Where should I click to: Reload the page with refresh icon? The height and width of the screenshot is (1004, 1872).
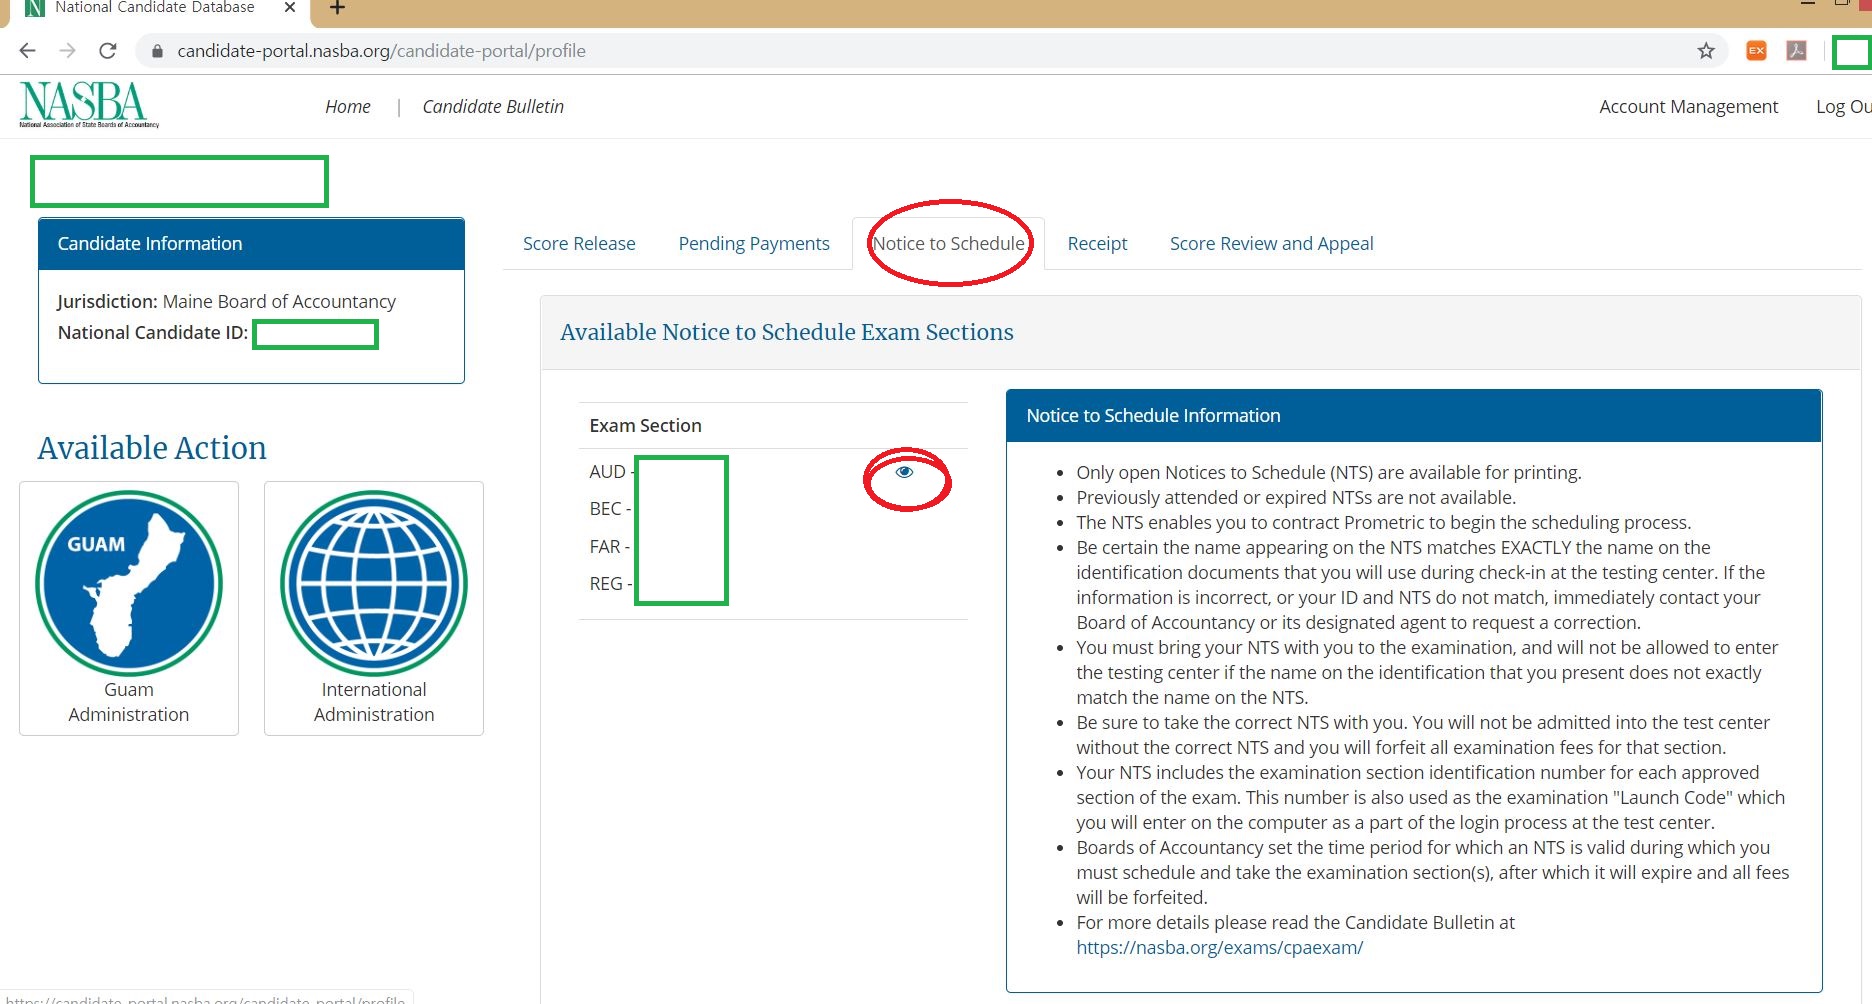[108, 51]
